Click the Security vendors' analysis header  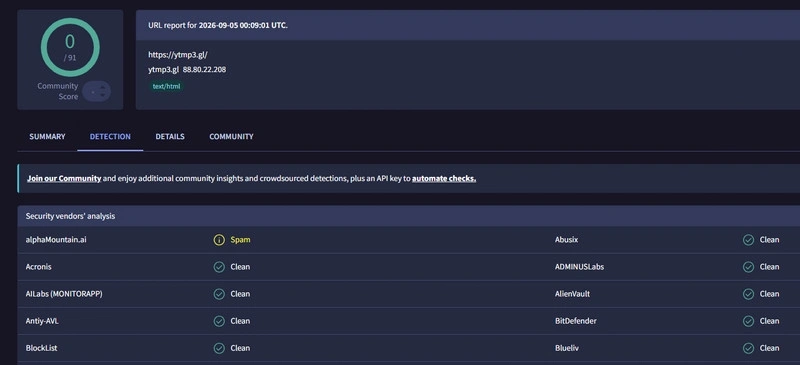click(x=70, y=216)
